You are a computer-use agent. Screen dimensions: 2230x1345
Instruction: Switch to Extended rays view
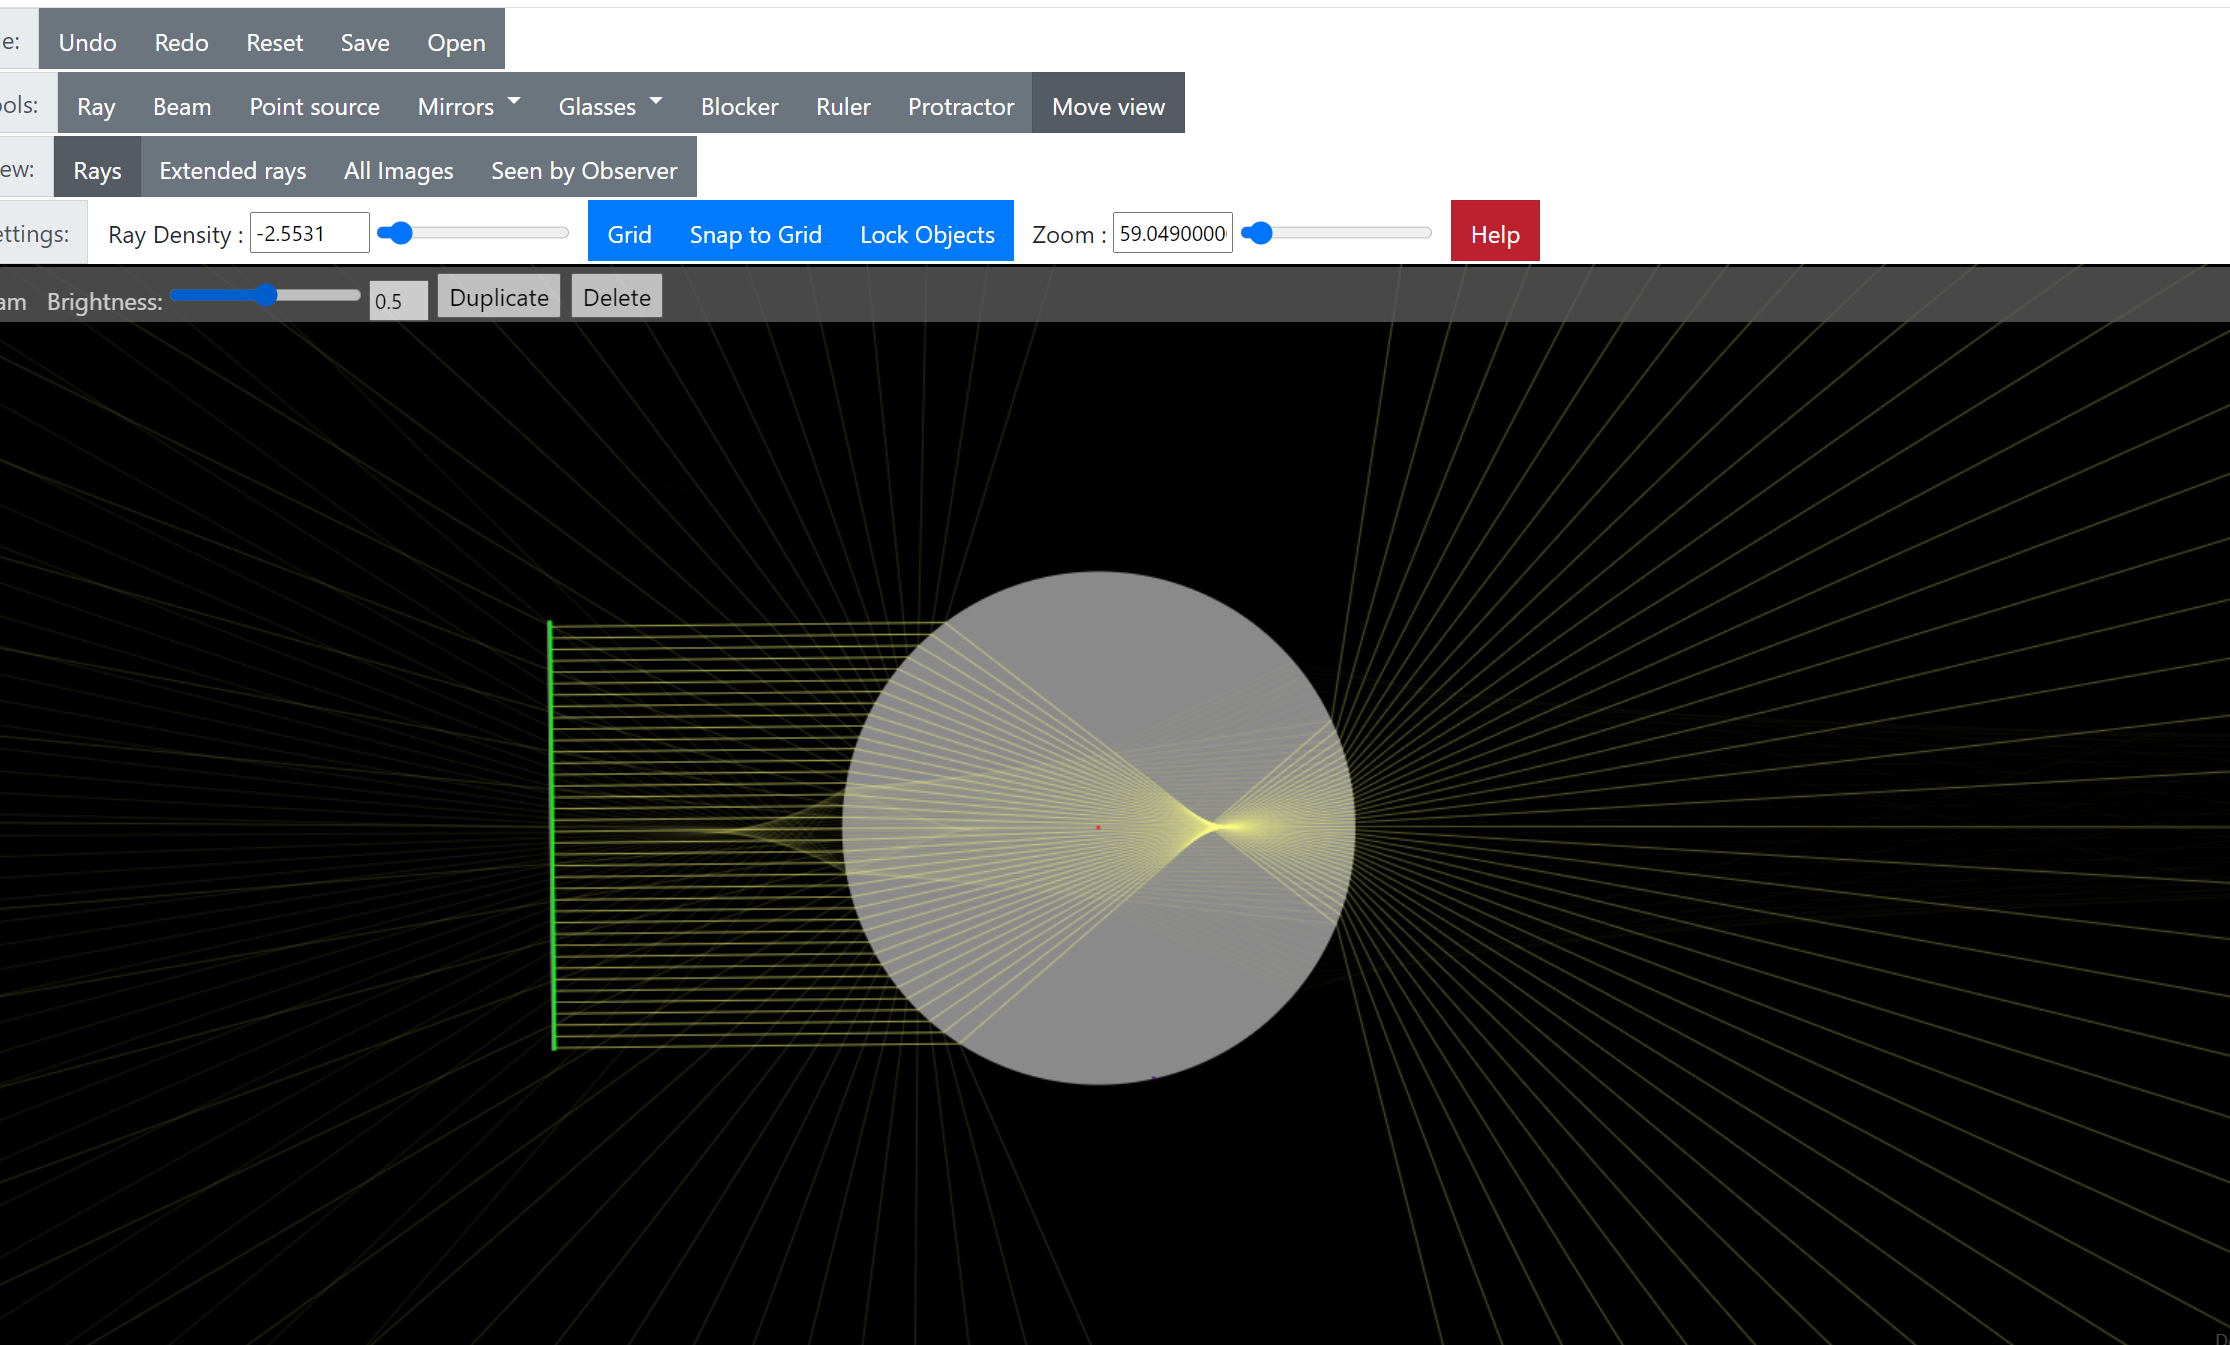click(x=232, y=170)
